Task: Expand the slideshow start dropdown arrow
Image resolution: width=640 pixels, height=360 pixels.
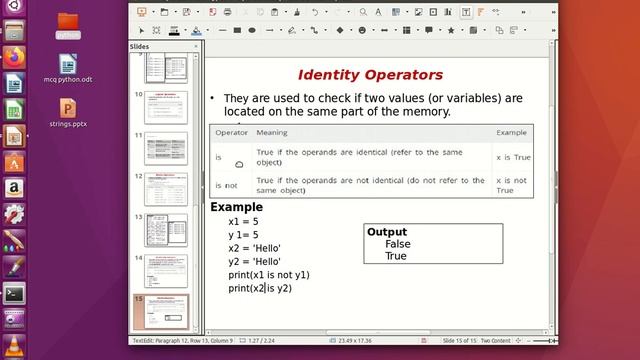Action: click(x=153, y=12)
